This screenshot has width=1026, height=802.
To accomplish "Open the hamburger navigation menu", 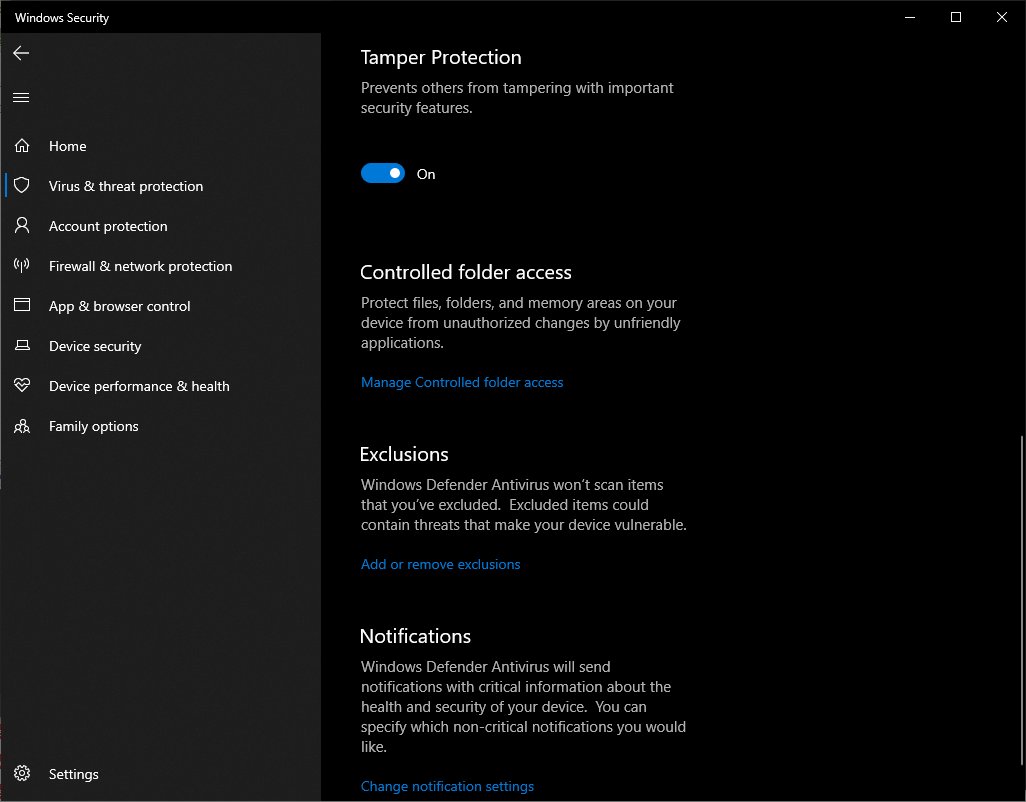I will [x=21, y=97].
